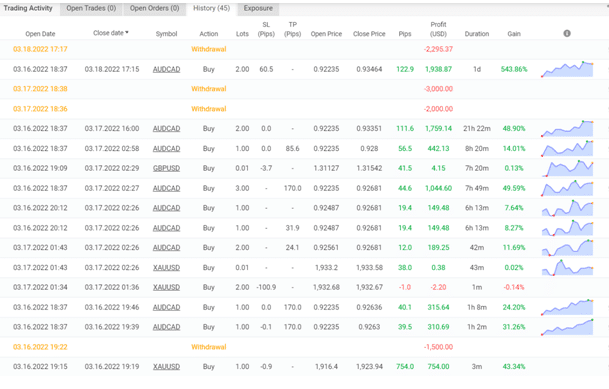The width and height of the screenshot is (609, 389).
Task: Sort by Close date dropdown arrow
Action: [127, 33]
